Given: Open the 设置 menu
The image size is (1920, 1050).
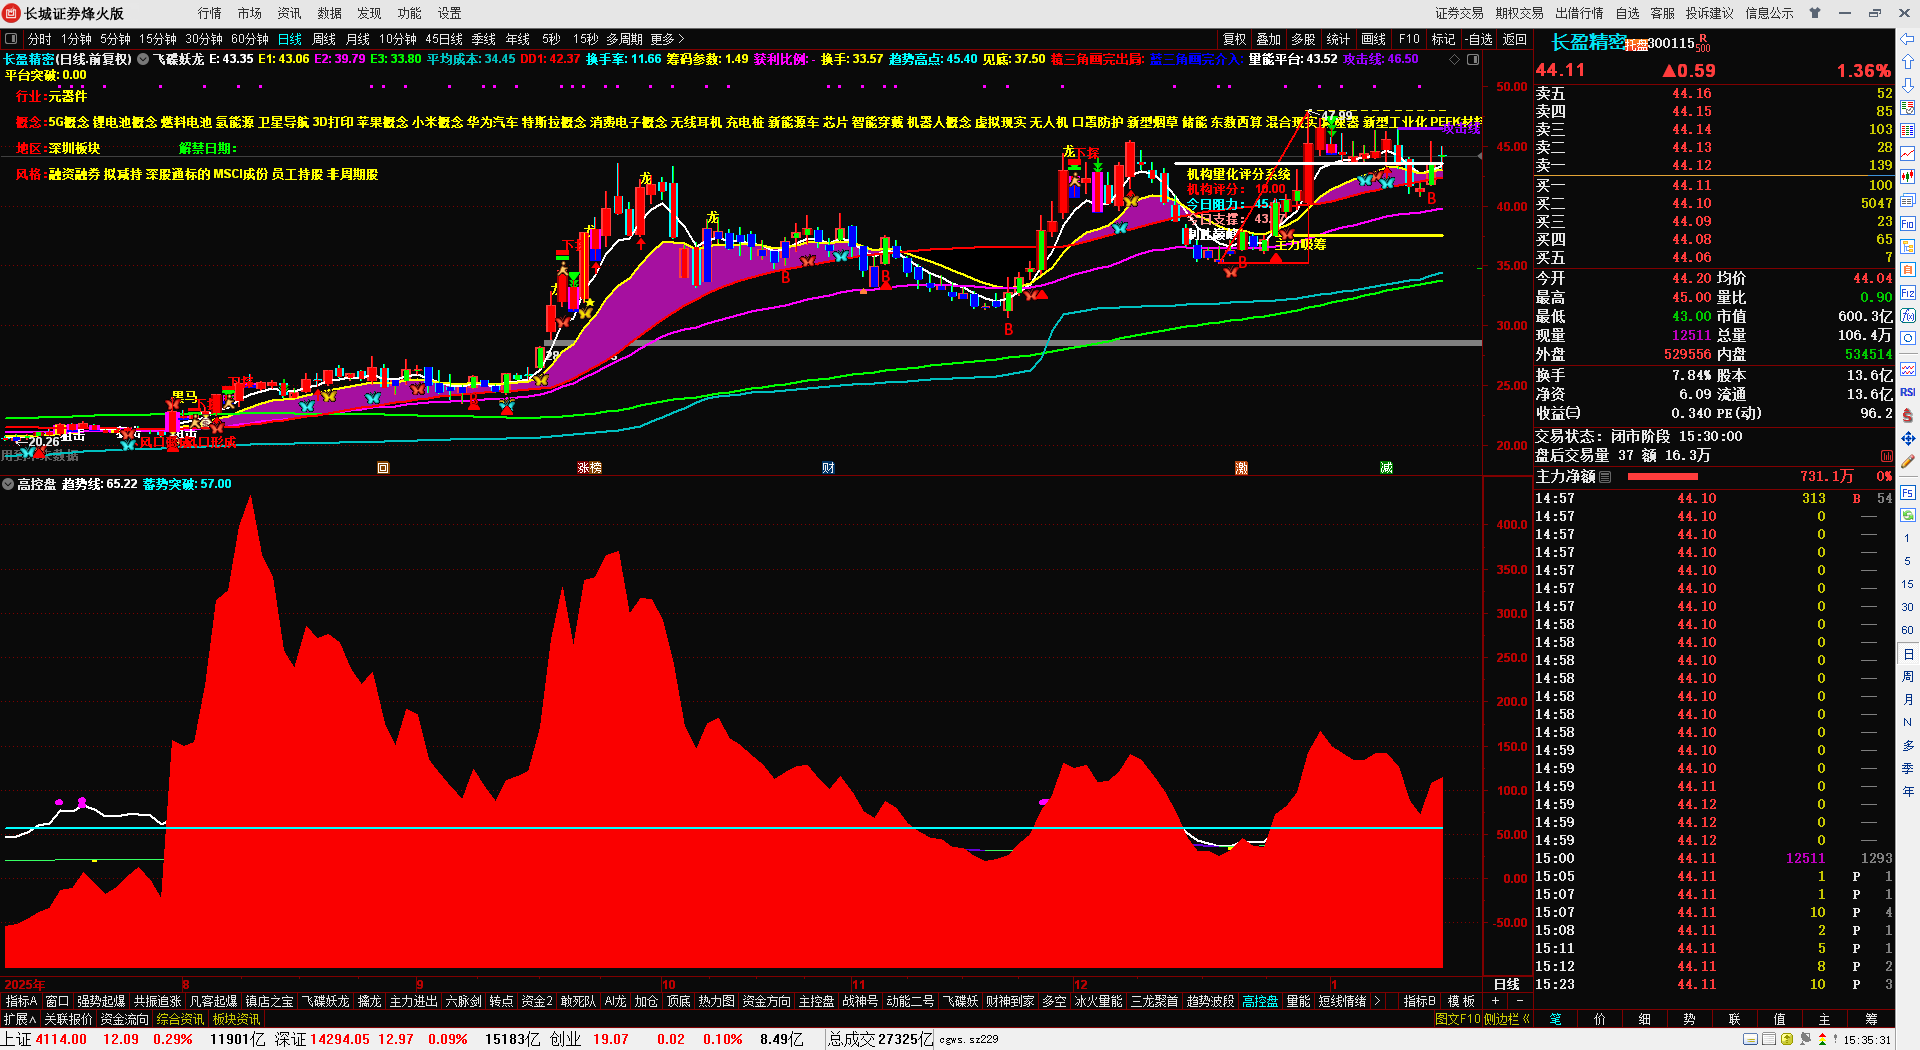Looking at the screenshot, I should click(x=450, y=13).
